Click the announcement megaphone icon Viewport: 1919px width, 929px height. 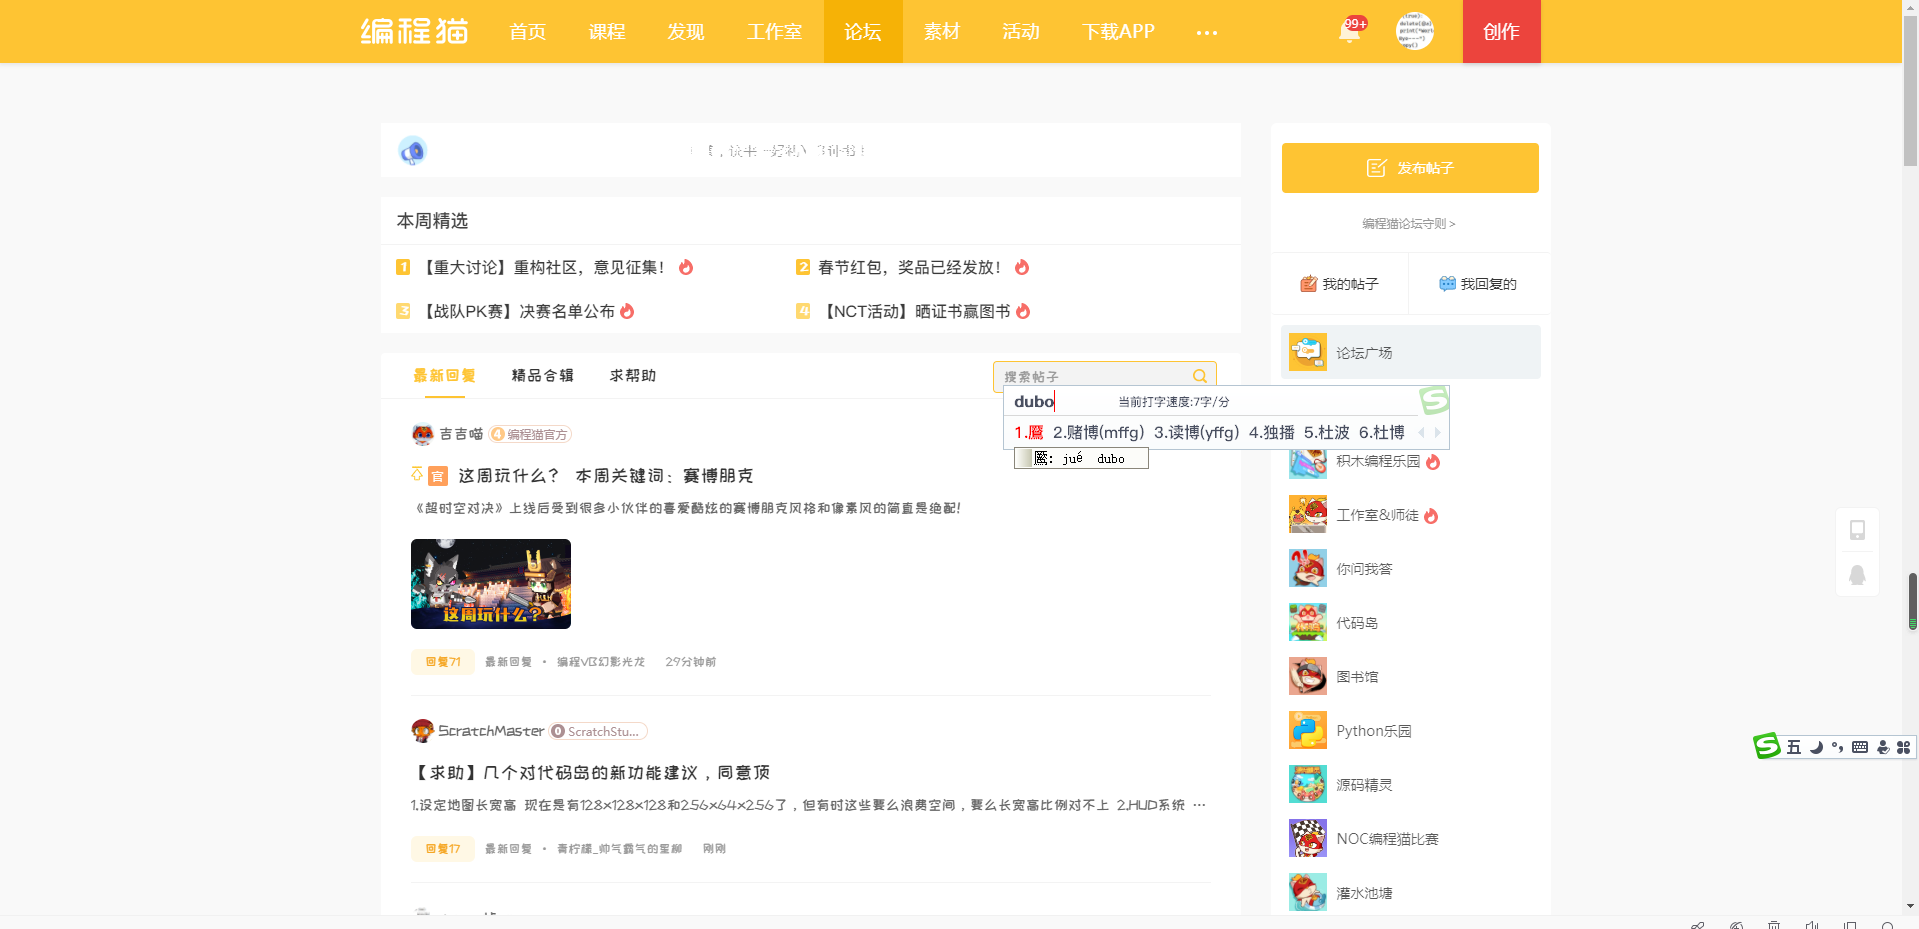pos(412,151)
